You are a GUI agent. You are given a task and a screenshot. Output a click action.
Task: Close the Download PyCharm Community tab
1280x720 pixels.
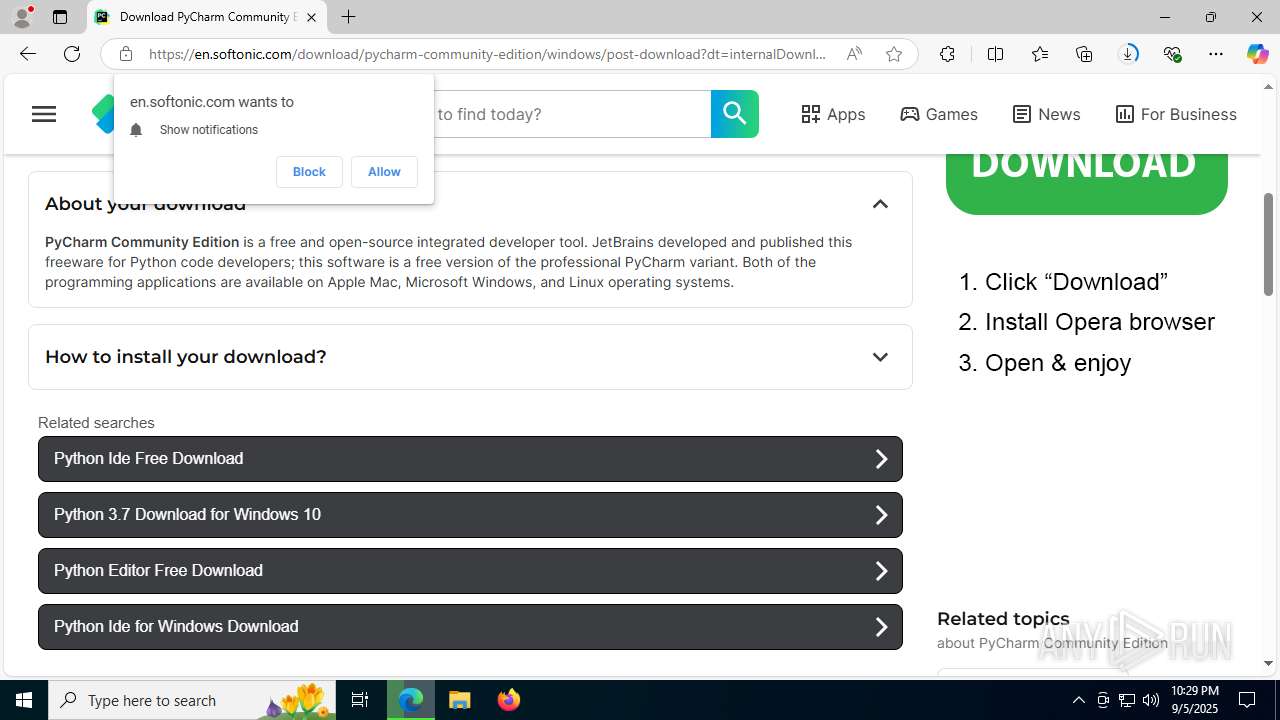311,17
